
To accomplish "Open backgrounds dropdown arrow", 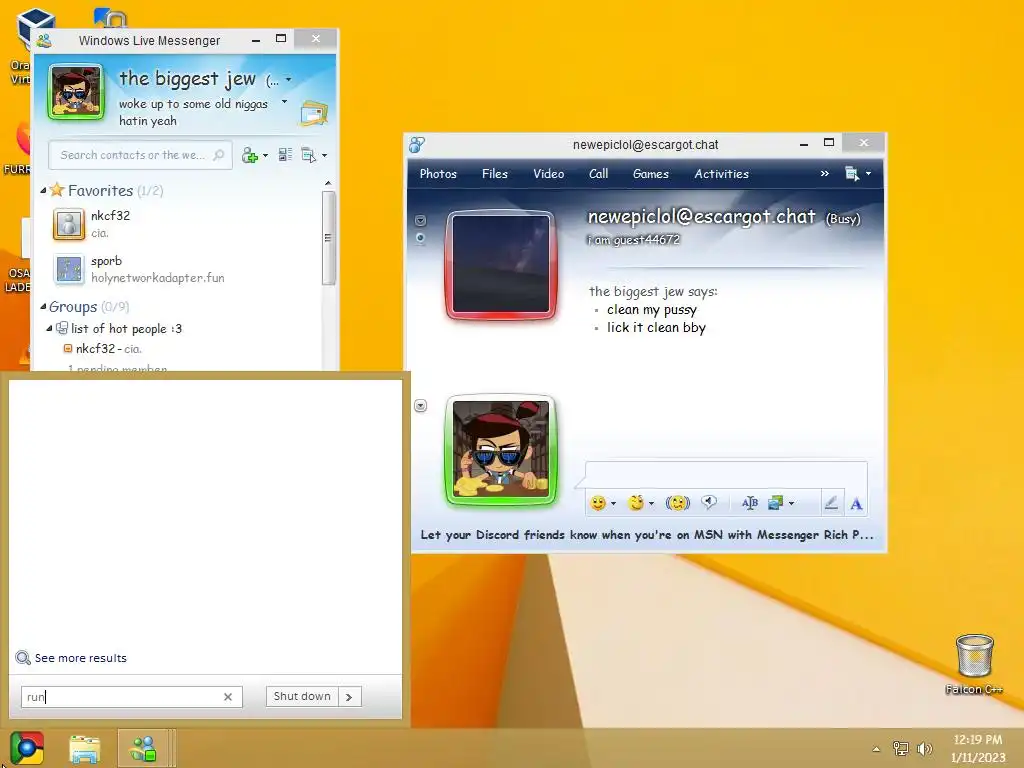I will [x=792, y=504].
